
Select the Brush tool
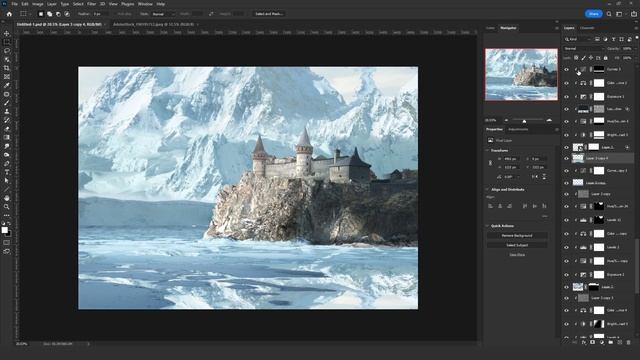point(7,103)
